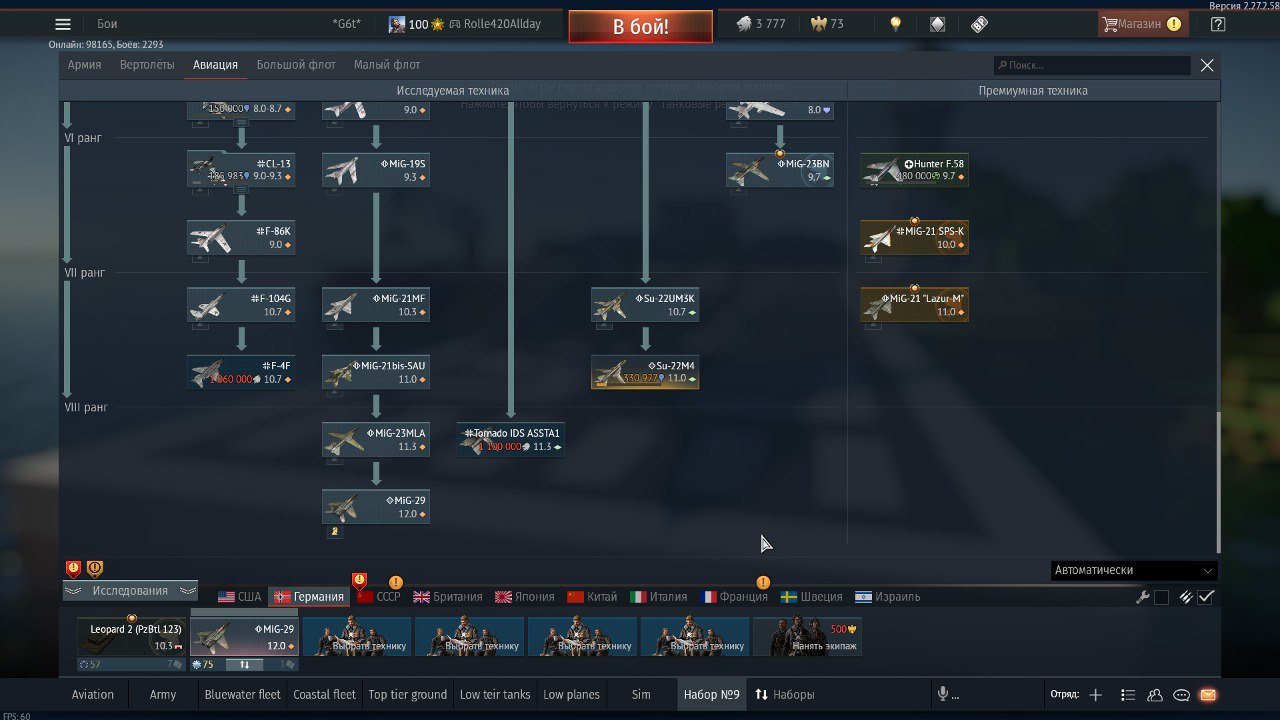Select США nation tab
Screen dimensions: 1280x720
click(240, 597)
